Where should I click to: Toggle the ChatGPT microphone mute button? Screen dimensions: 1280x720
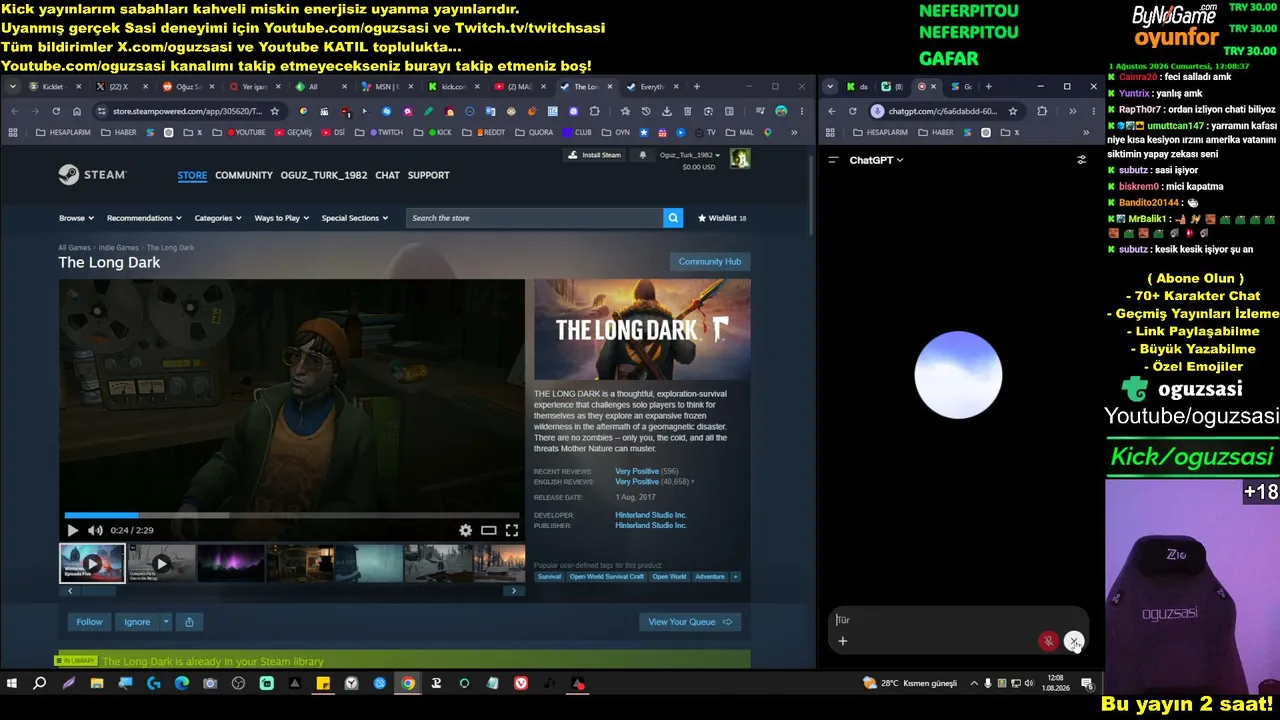1048,641
